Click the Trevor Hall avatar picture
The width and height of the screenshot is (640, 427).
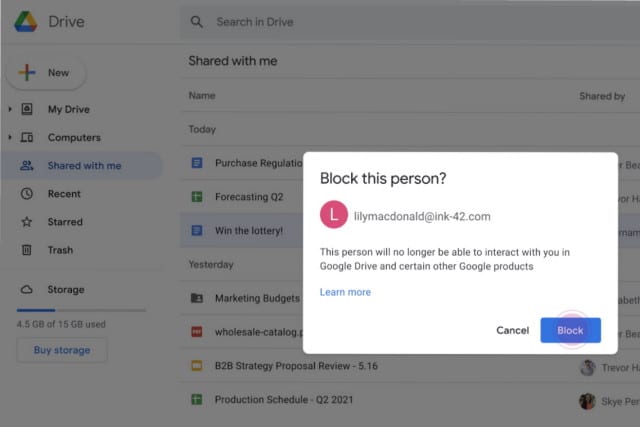587,367
